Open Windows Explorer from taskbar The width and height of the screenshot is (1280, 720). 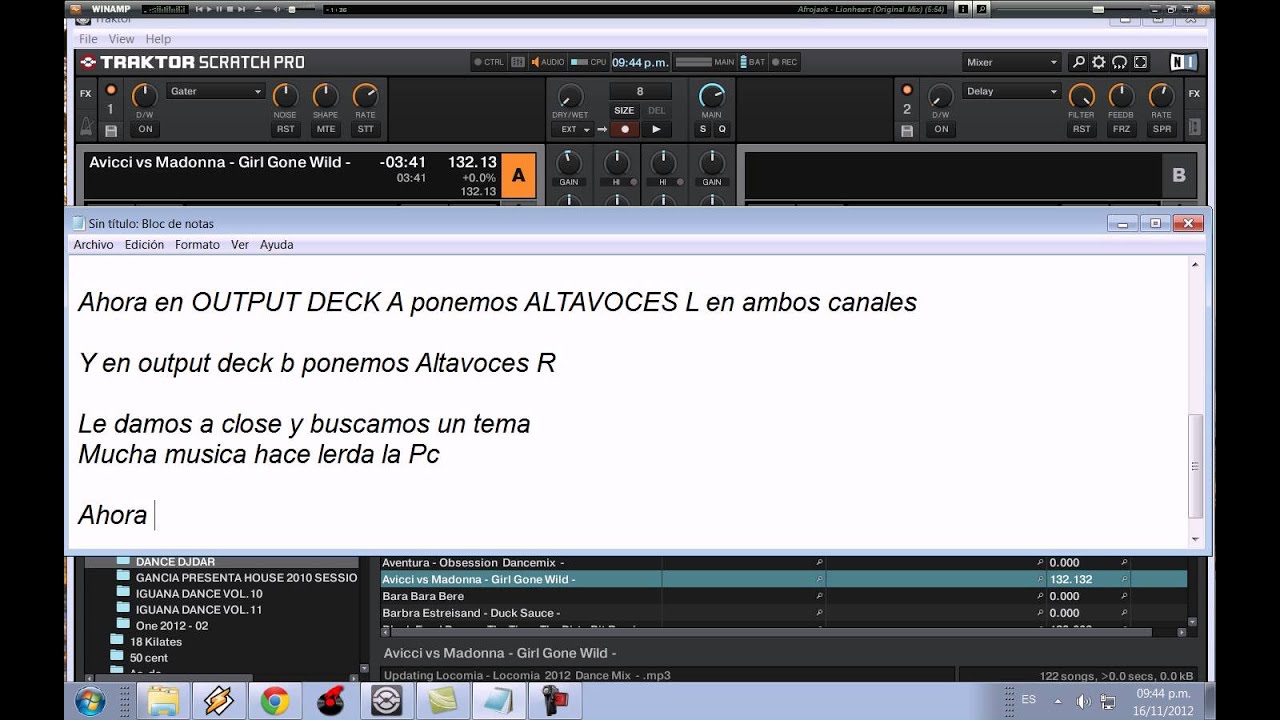click(x=161, y=700)
